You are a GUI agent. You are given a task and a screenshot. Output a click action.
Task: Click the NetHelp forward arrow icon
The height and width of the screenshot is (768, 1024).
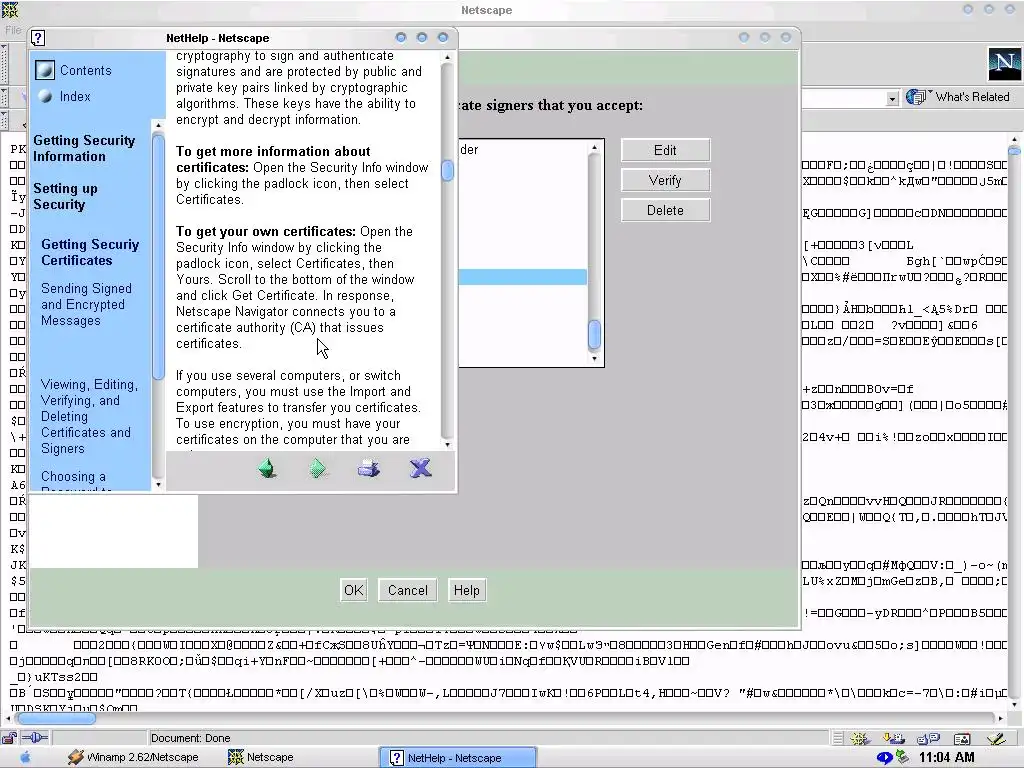317,468
